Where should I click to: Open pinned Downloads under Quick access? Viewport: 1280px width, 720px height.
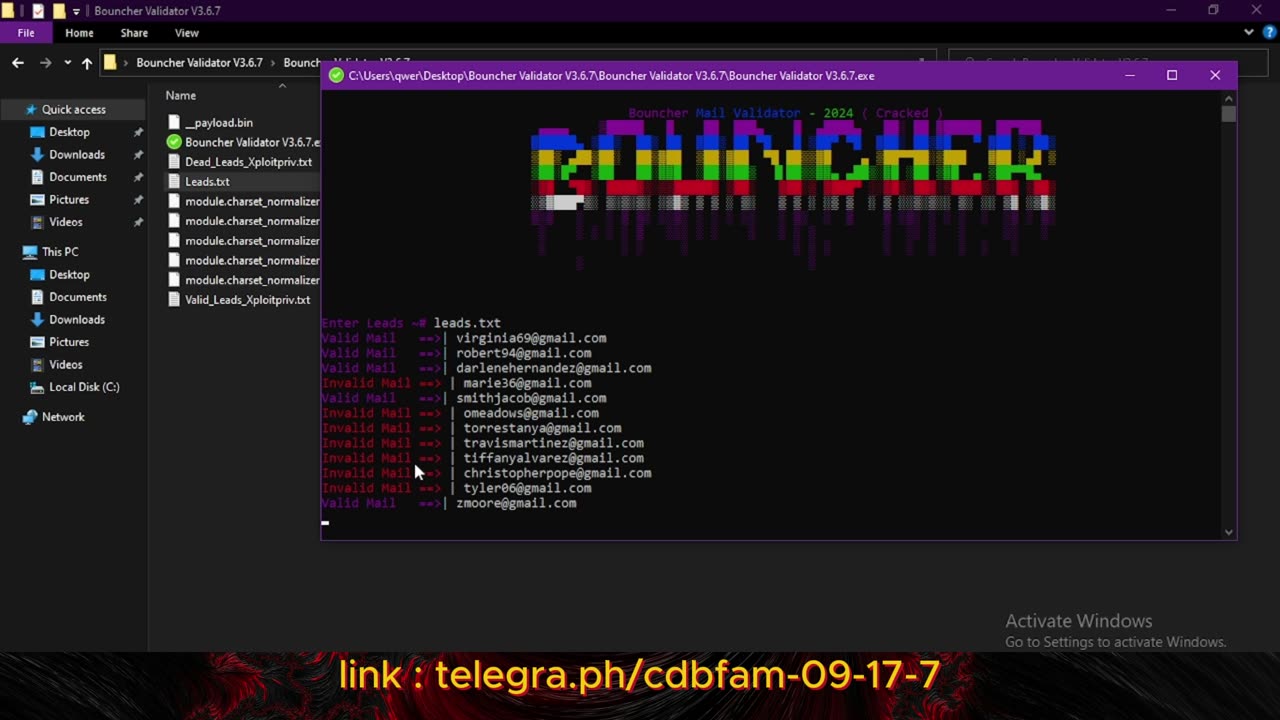(76, 155)
